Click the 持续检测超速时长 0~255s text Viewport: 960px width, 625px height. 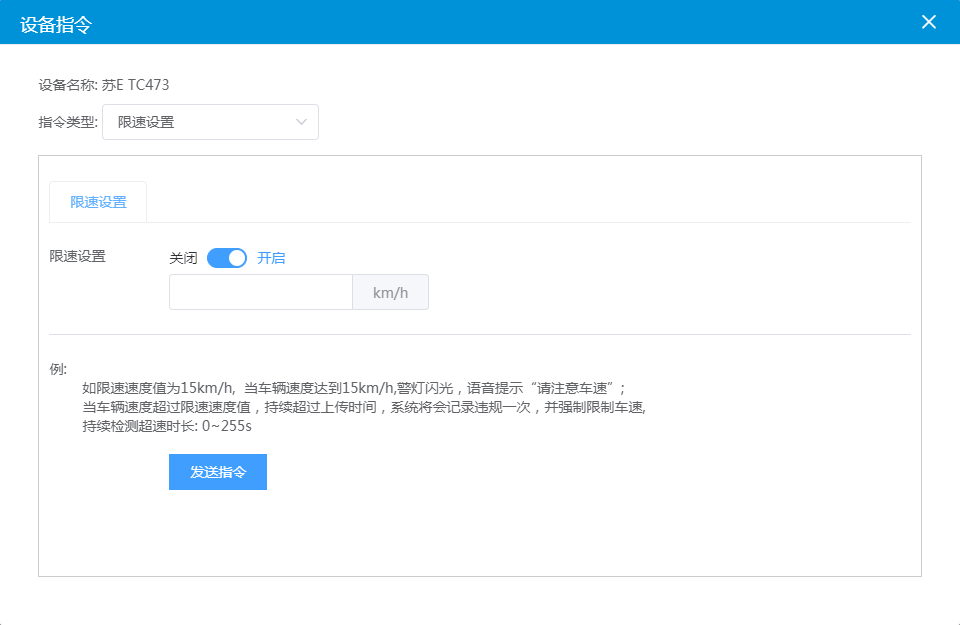pos(166,426)
